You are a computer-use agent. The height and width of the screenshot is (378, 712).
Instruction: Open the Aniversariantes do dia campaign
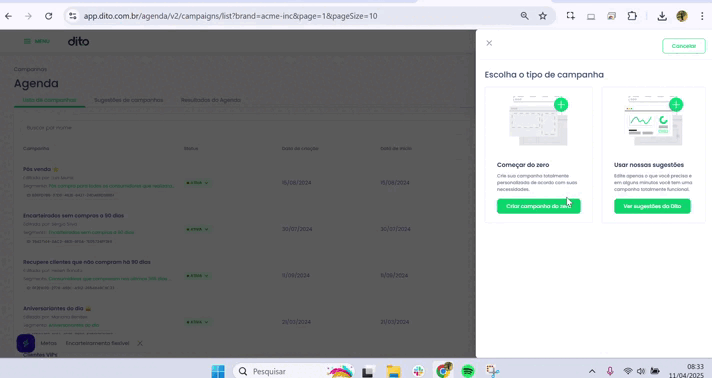point(53,308)
